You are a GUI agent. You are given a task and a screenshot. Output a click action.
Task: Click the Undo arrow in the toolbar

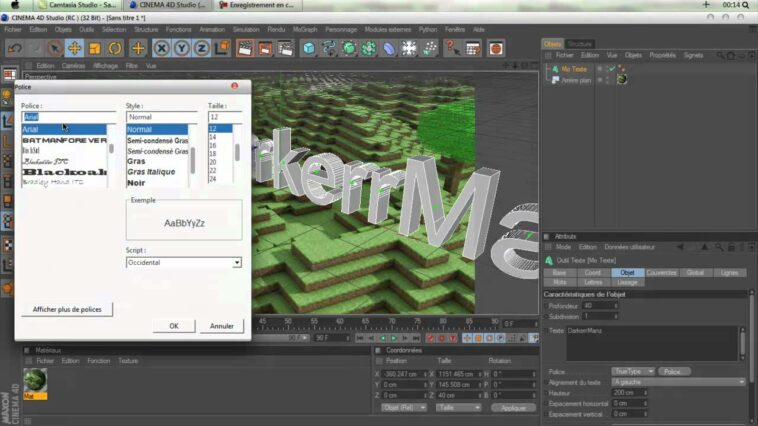pyautogui.click(x=15, y=48)
